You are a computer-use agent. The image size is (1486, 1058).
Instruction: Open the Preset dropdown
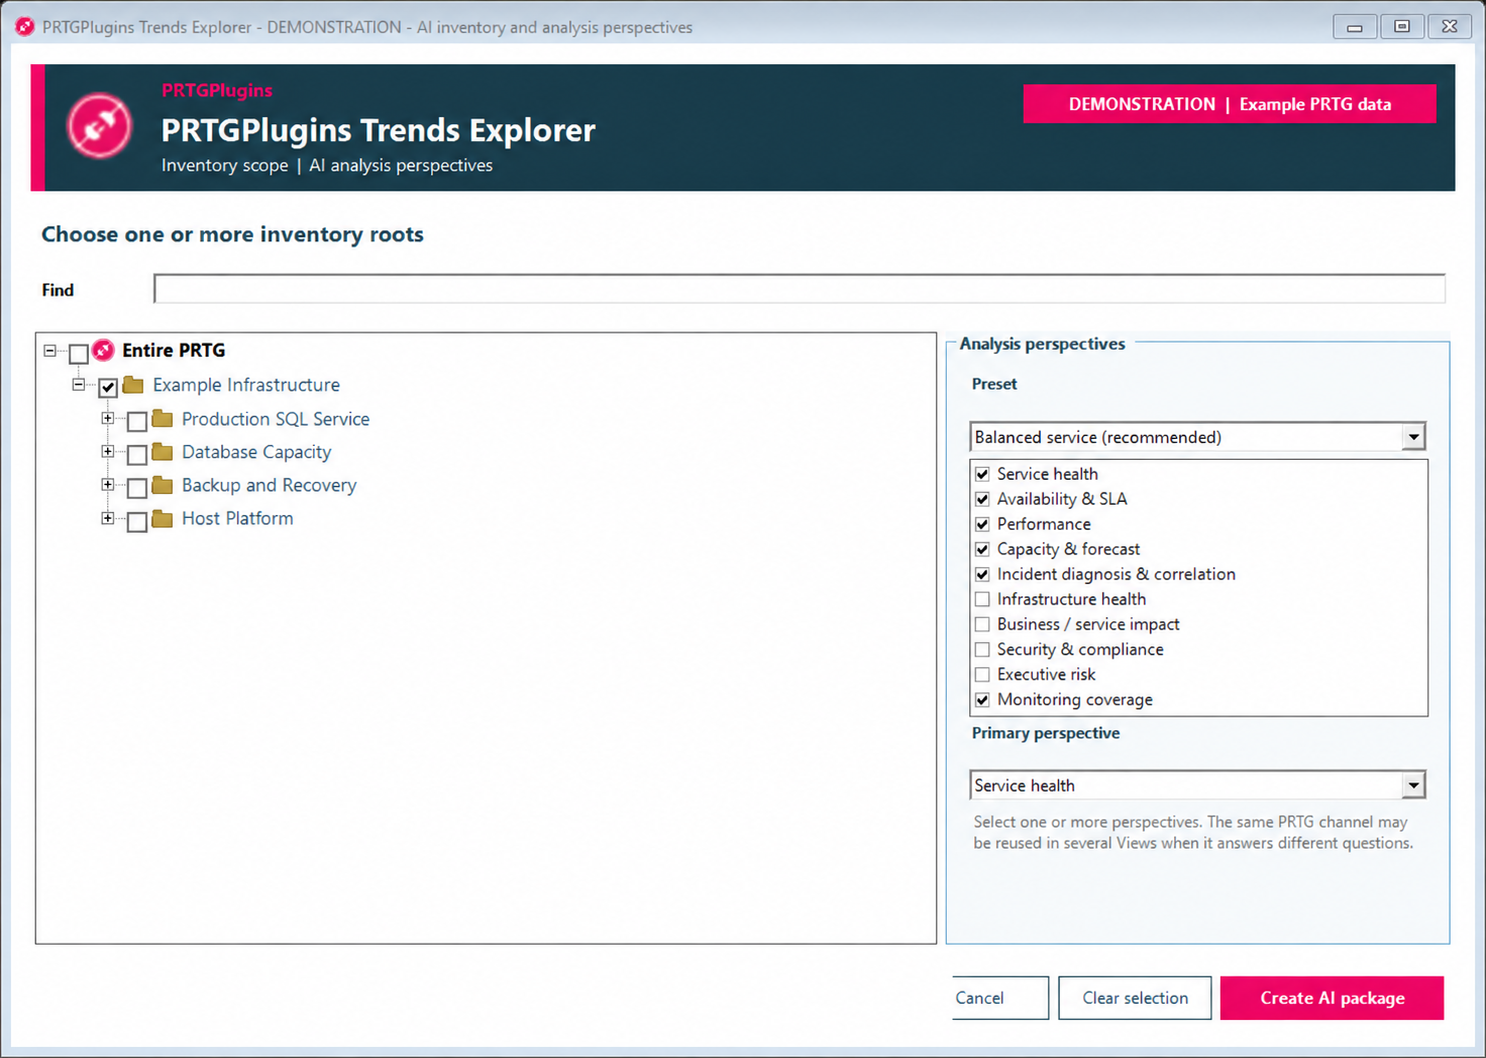(1413, 437)
